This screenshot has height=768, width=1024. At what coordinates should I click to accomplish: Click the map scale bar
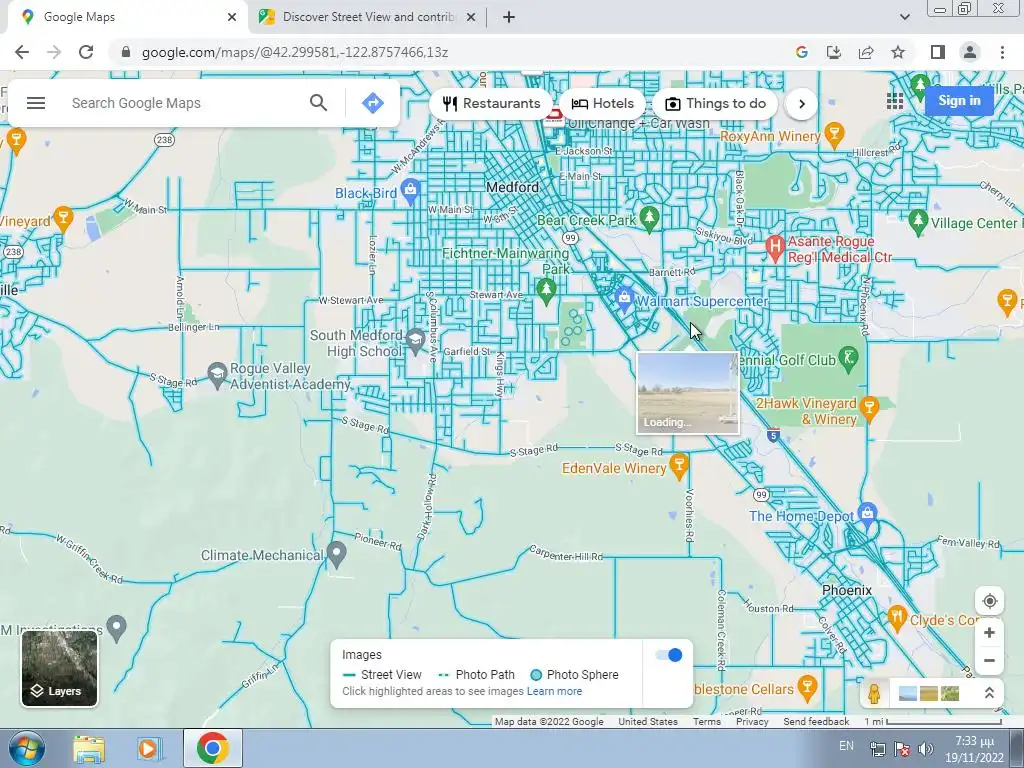point(943,722)
